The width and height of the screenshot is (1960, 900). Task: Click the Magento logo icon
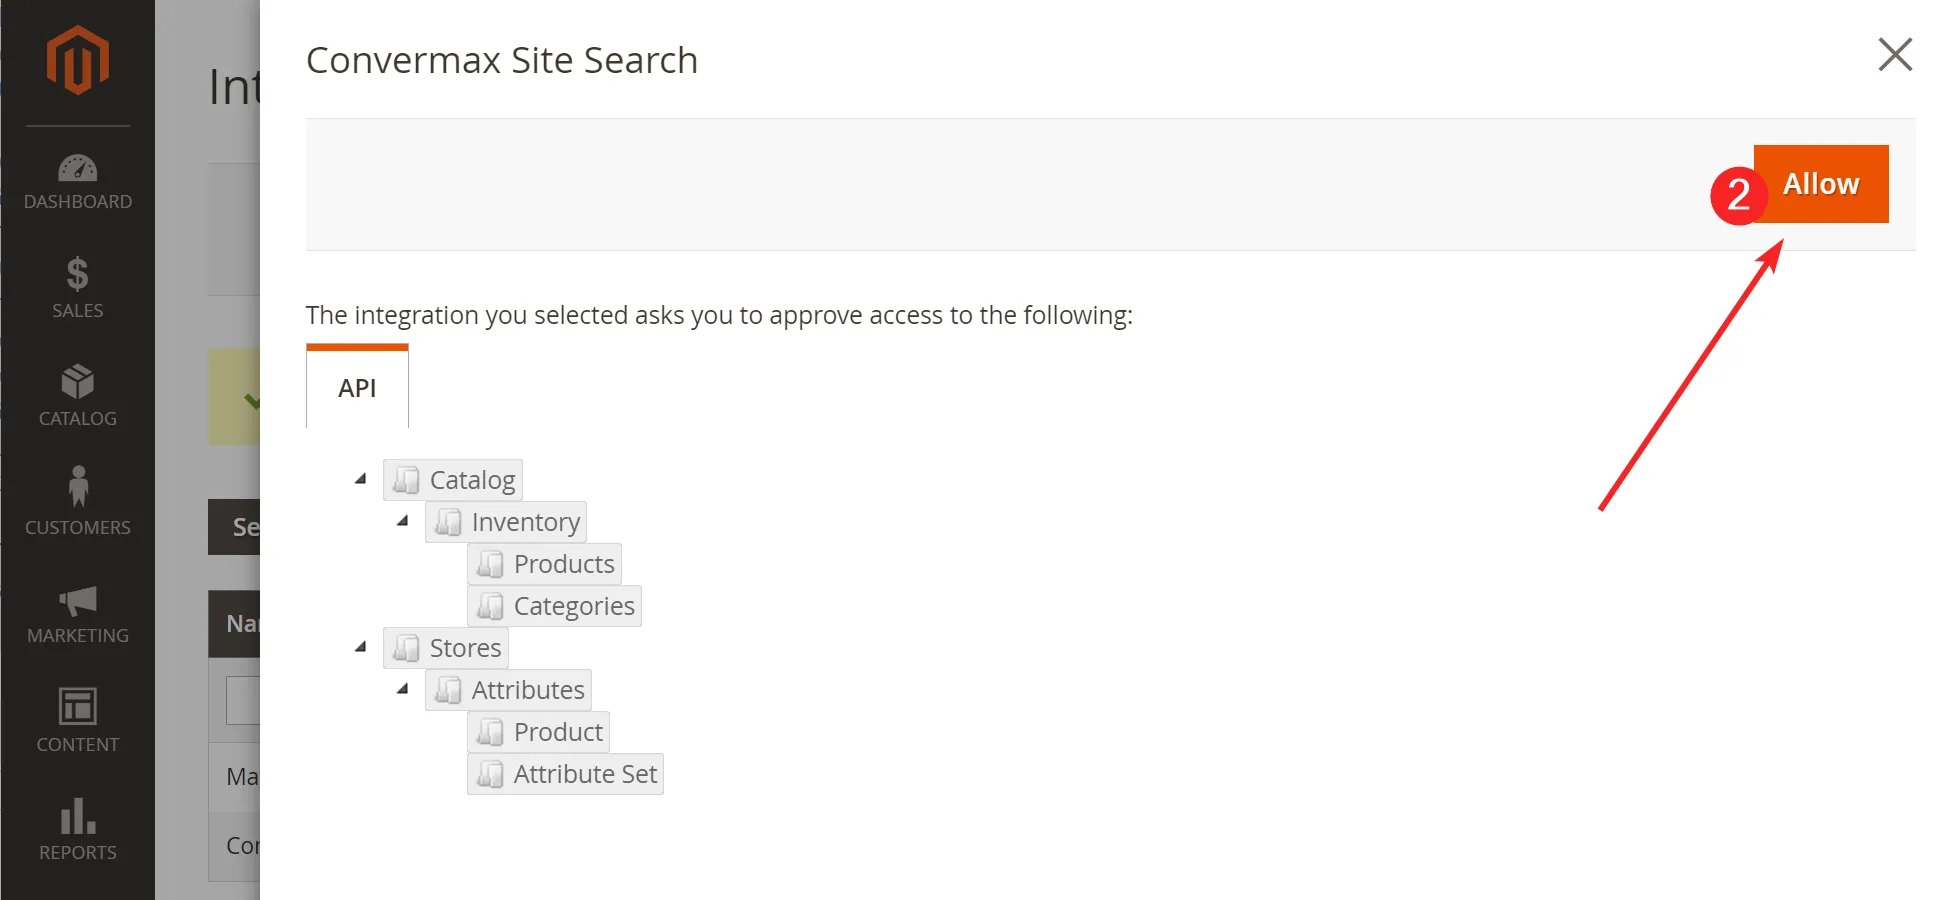77,60
